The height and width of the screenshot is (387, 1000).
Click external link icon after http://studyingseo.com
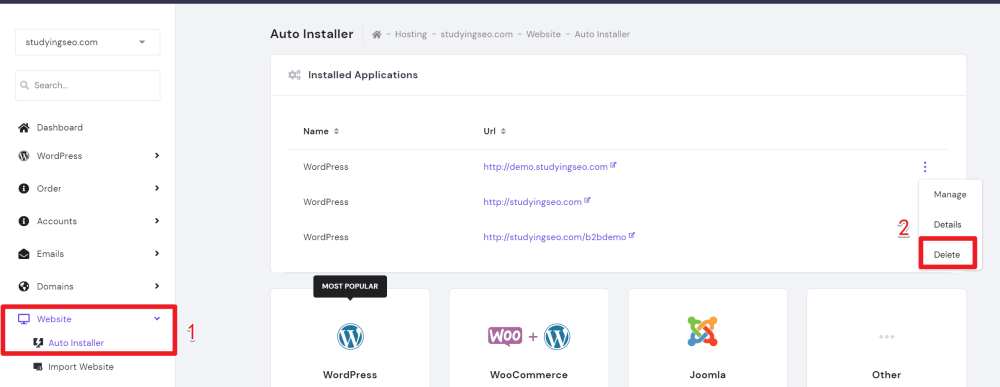pyautogui.click(x=587, y=200)
